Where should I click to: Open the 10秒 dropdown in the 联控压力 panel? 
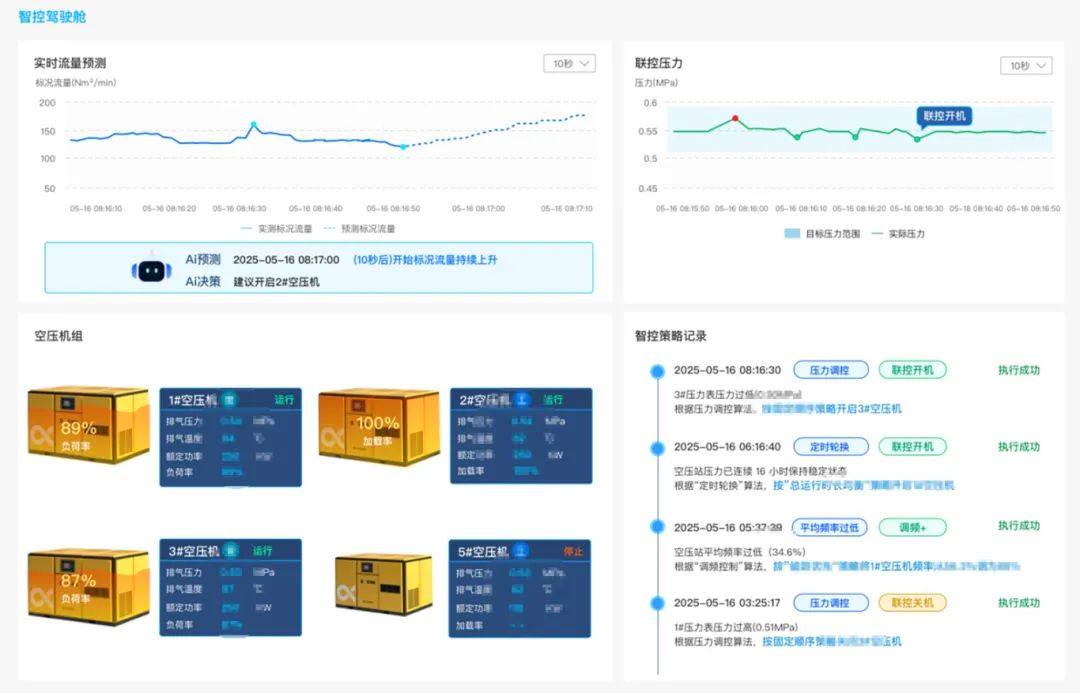[x=1024, y=63]
